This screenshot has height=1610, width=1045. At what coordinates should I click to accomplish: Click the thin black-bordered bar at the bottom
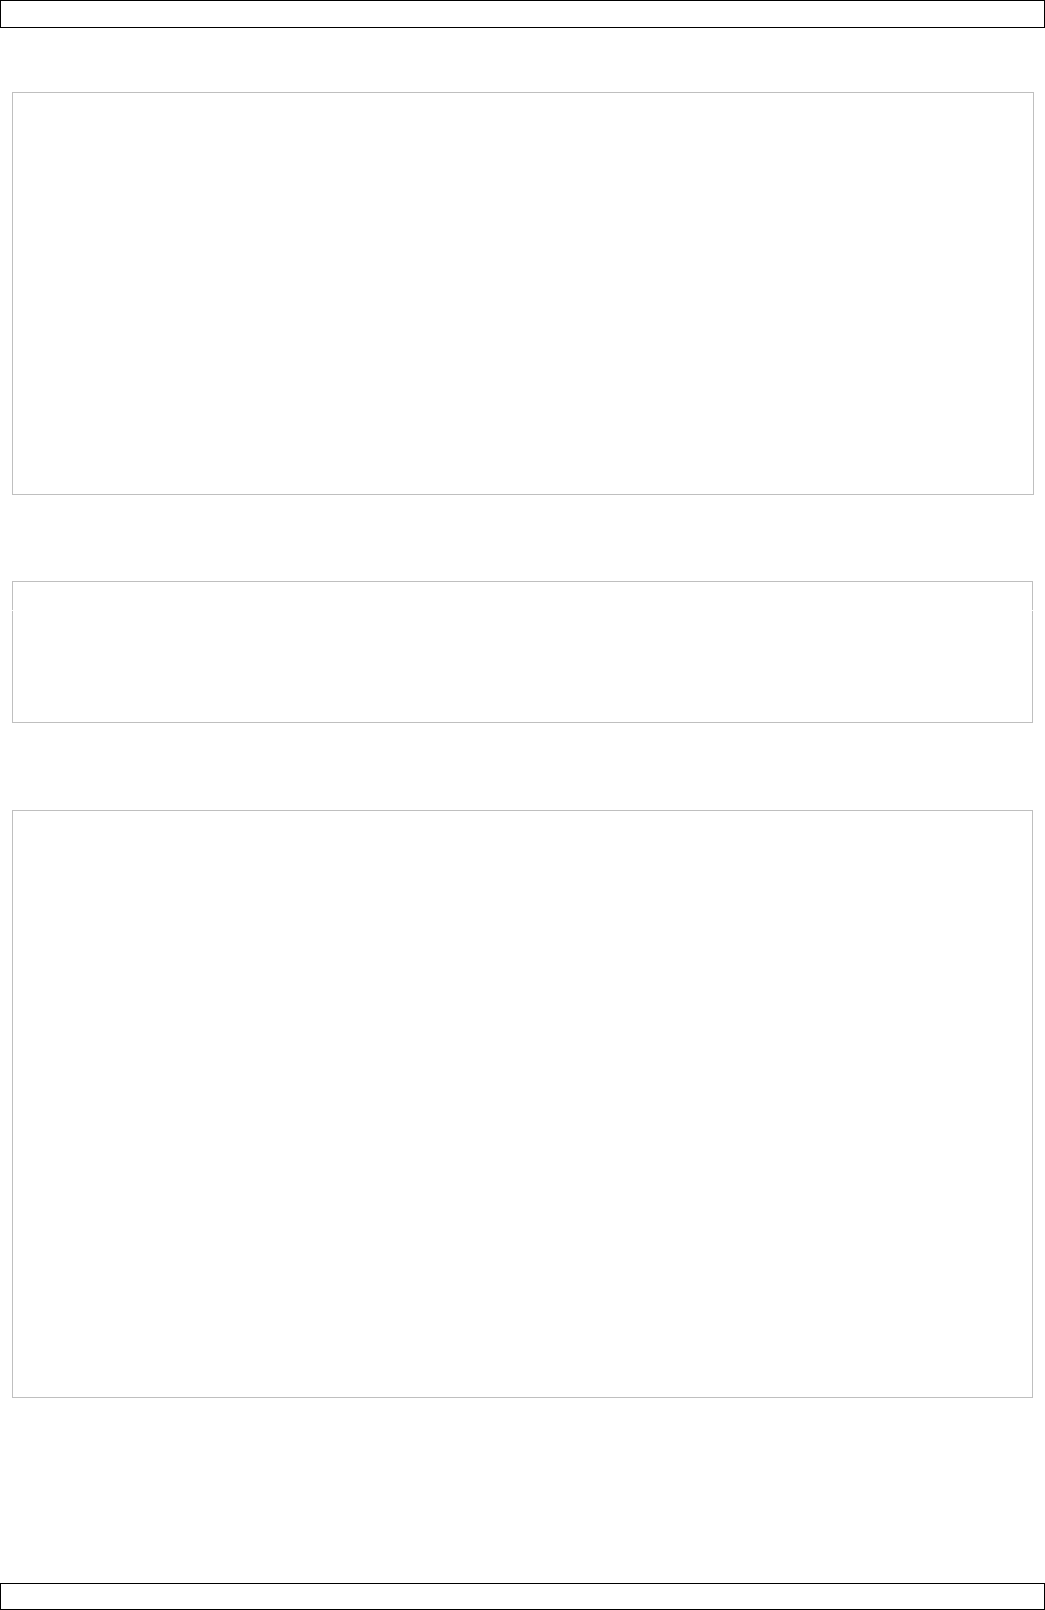coord(522,1596)
